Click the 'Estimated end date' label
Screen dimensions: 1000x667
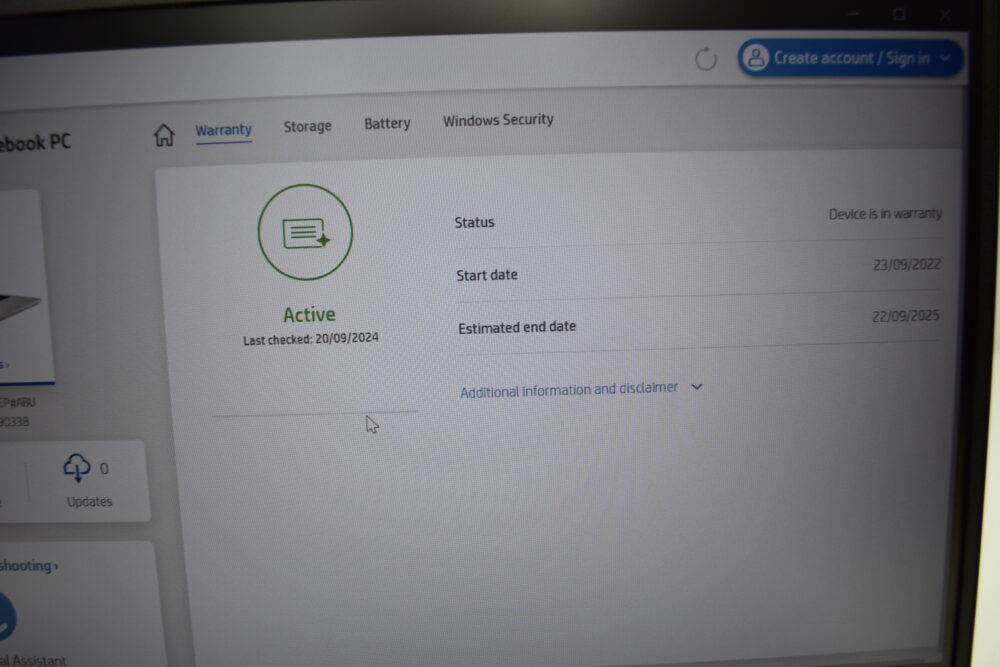point(517,327)
